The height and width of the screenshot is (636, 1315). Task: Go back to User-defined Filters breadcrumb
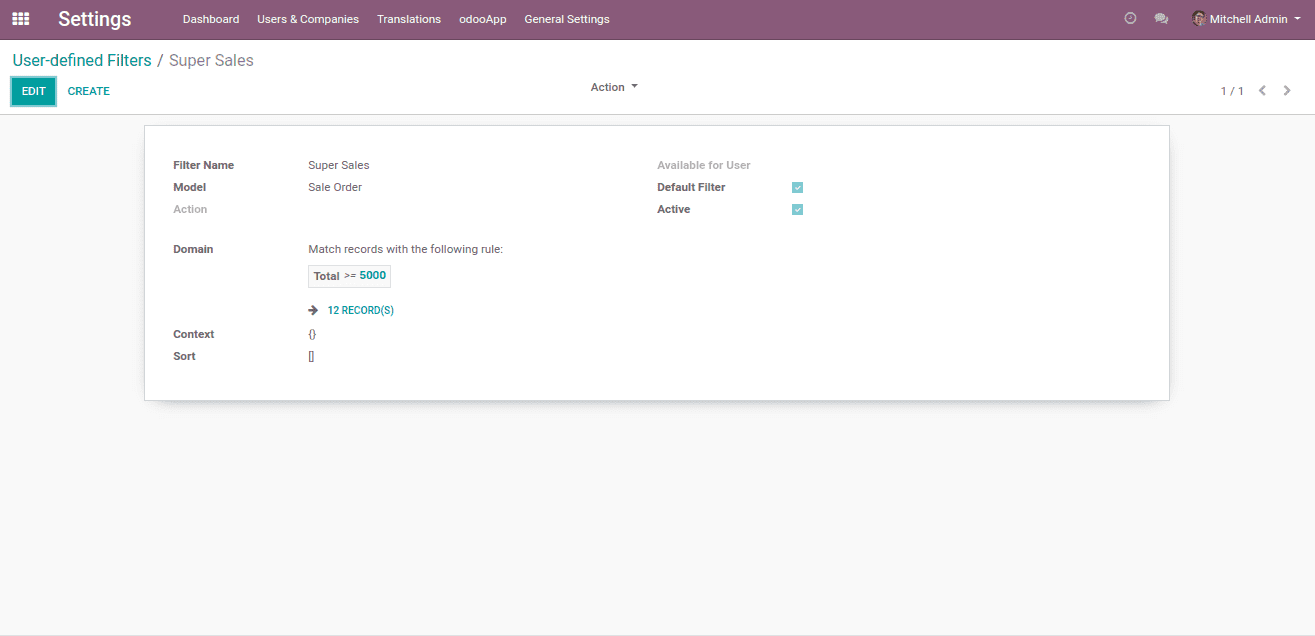tap(82, 60)
